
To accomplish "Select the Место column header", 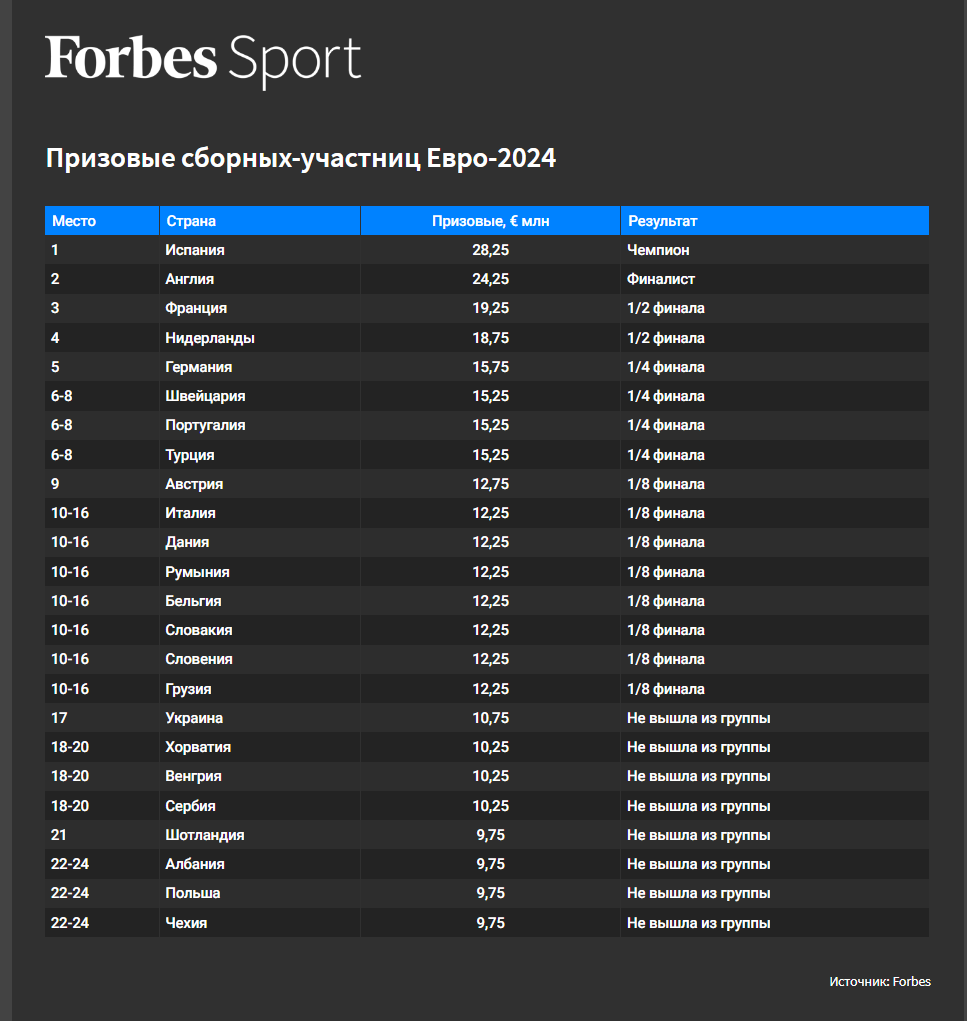I will click(x=102, y=221).
